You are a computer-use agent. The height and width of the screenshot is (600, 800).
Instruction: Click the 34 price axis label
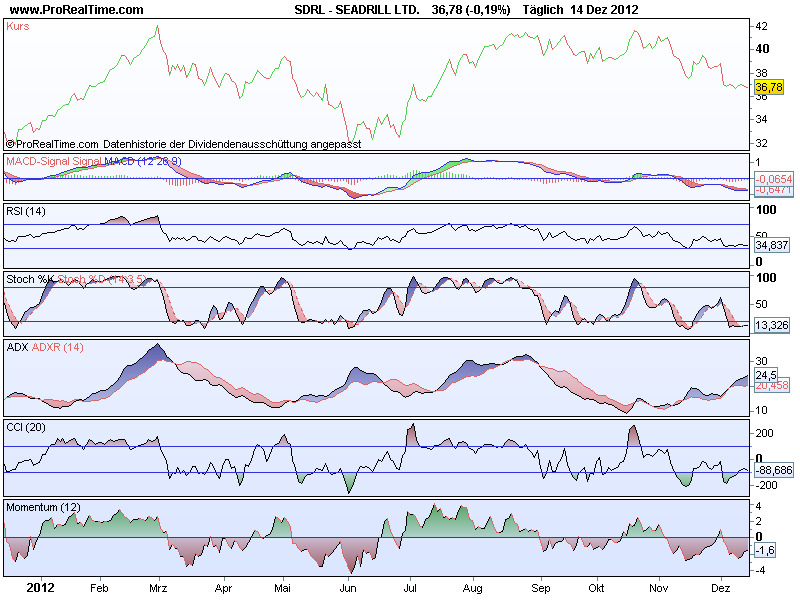tap(761, 119)
